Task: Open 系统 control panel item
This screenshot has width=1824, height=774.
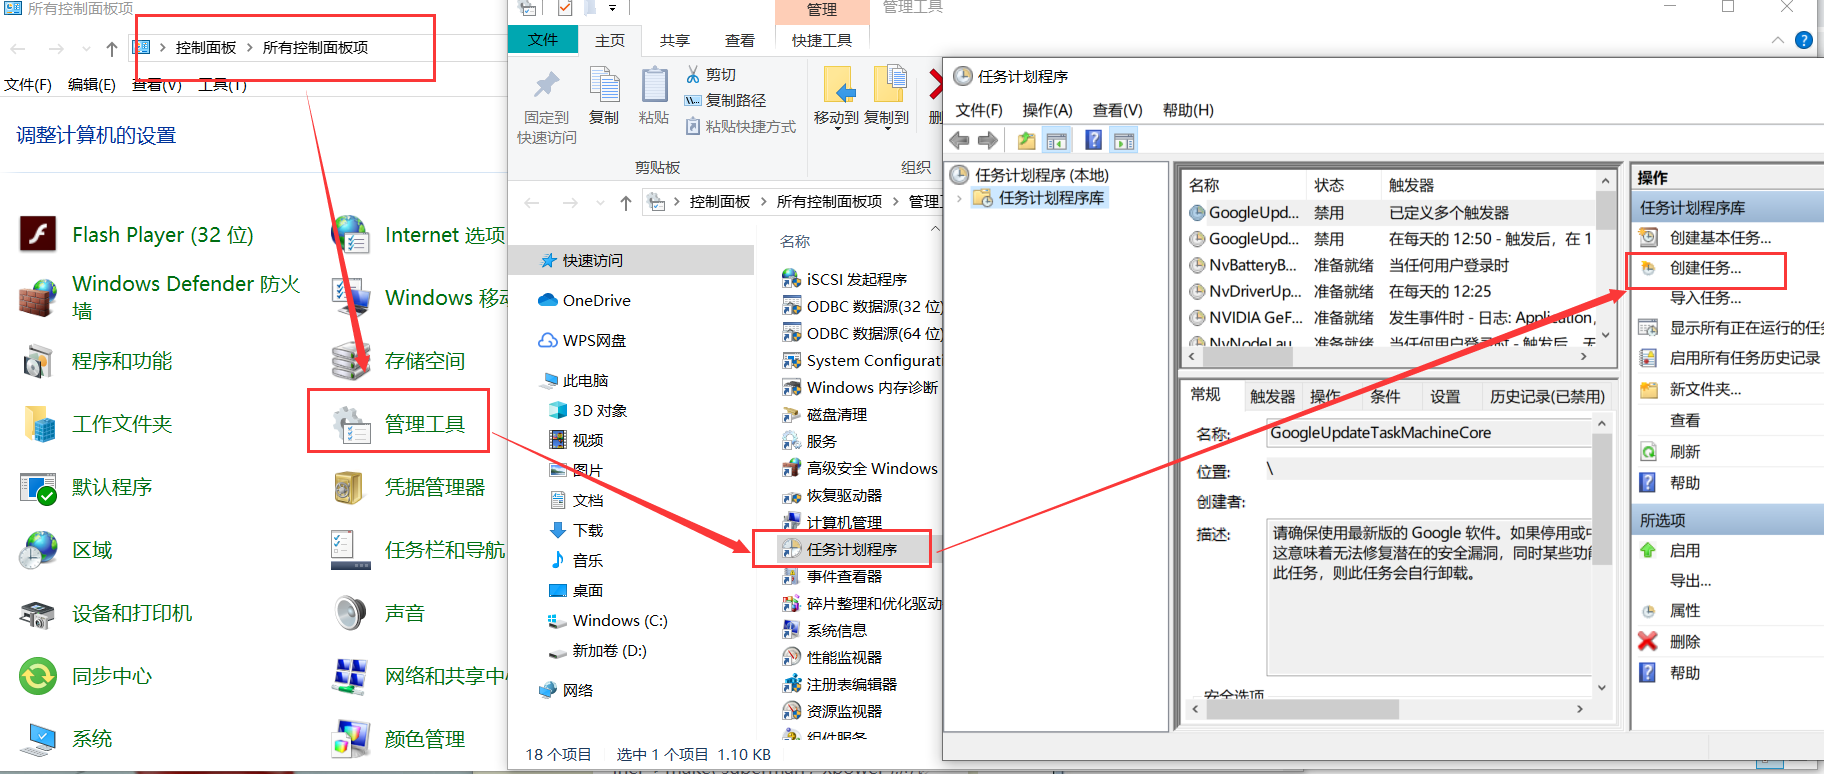Action: [x=66, y=739]
